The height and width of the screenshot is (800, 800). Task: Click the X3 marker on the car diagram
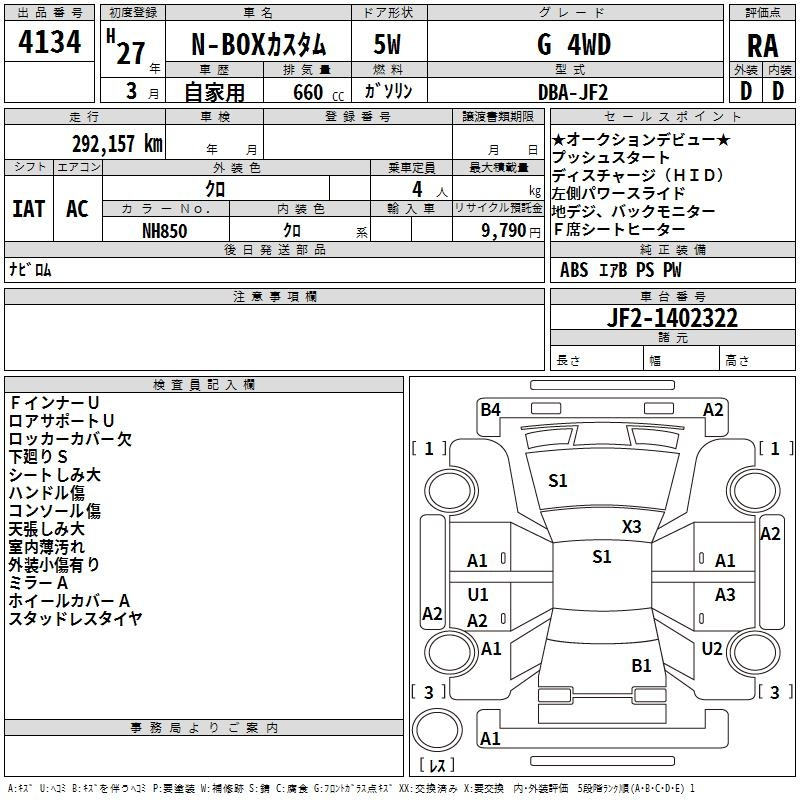click(x=631, y=527)
